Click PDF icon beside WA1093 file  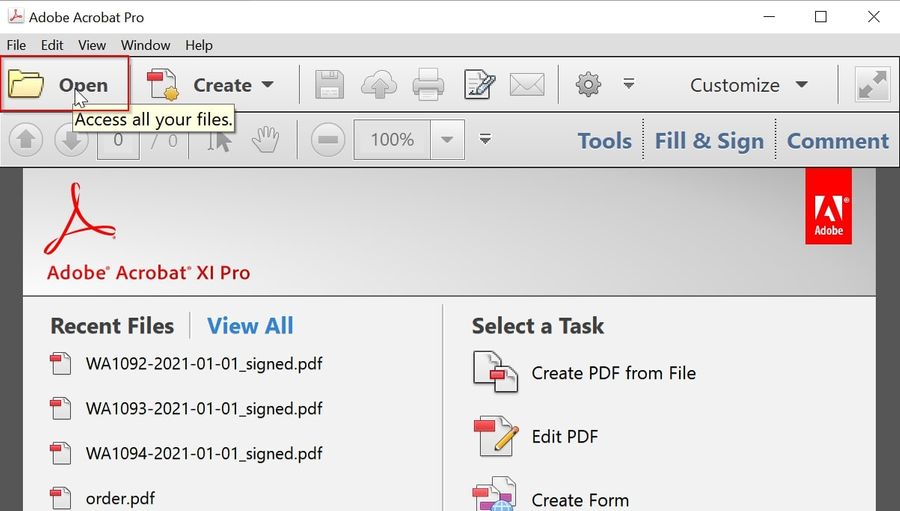(x=60, y=409)
